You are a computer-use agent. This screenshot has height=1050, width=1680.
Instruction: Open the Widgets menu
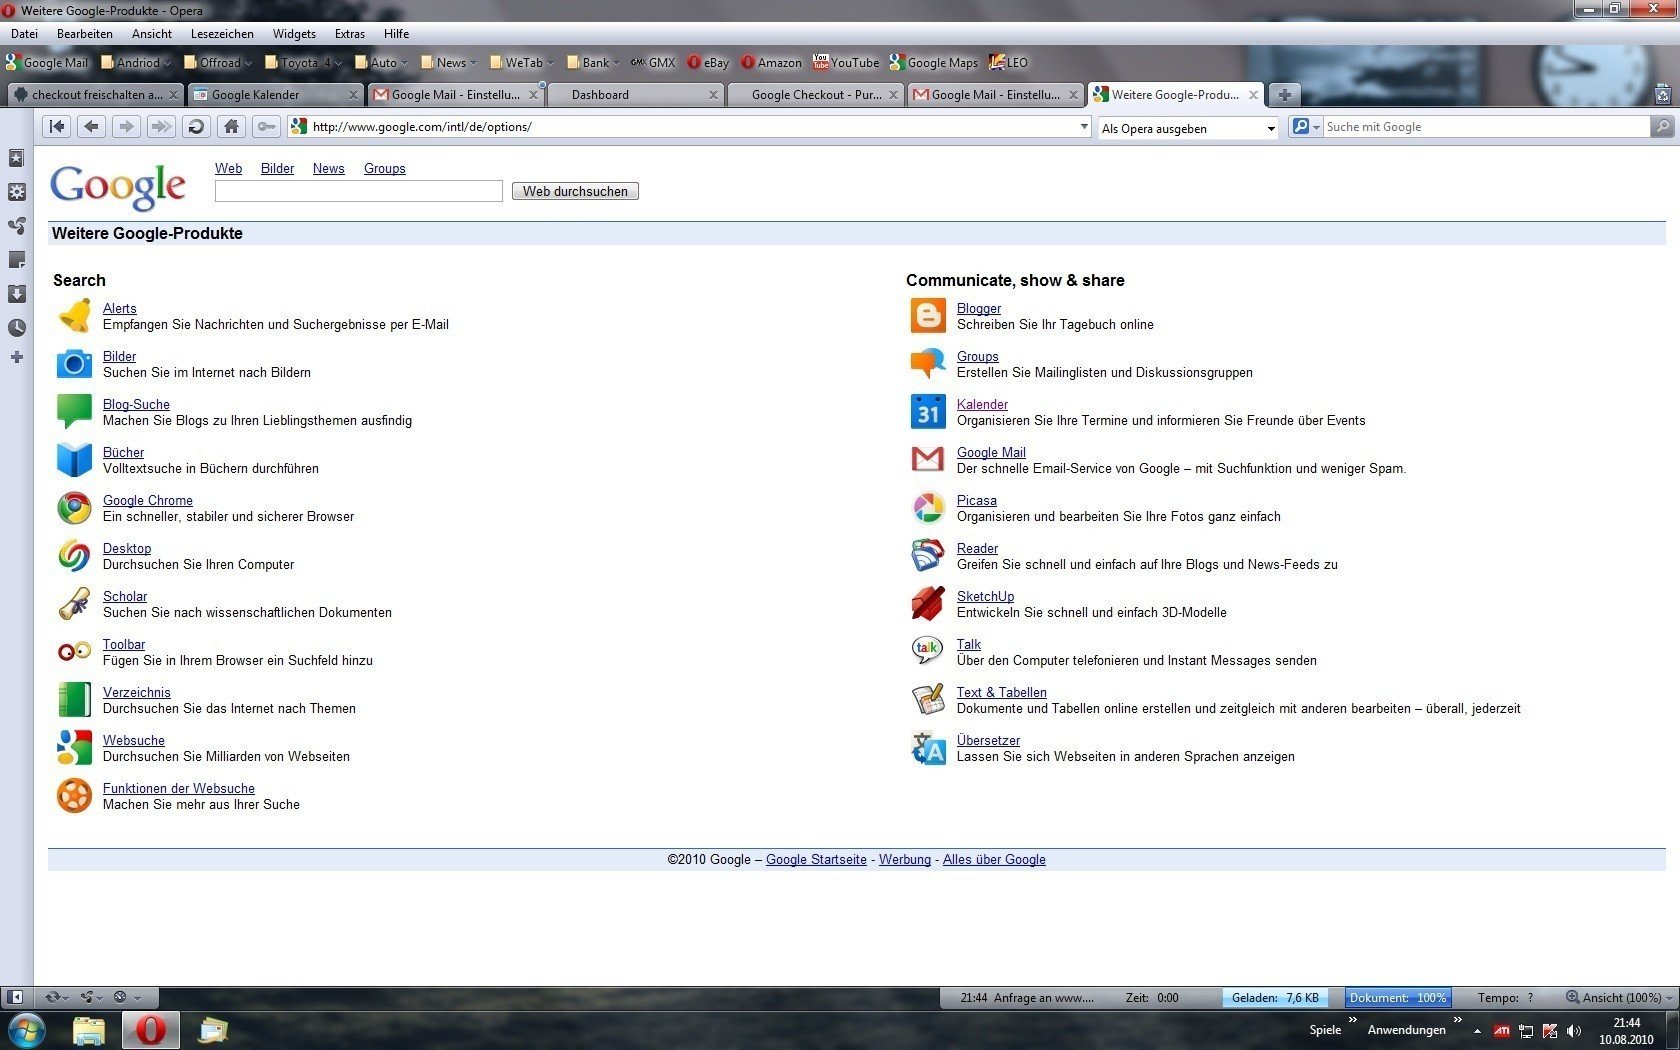click(294, 34)
